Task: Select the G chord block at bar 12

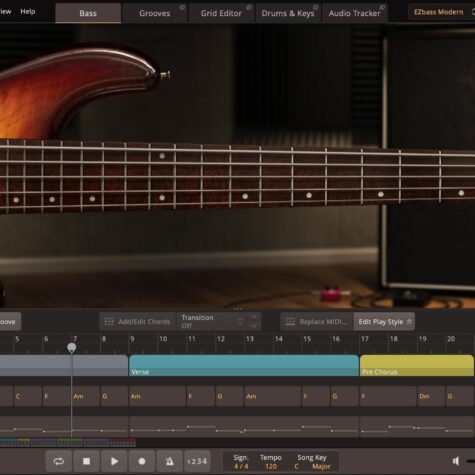Action: point(230,396)
